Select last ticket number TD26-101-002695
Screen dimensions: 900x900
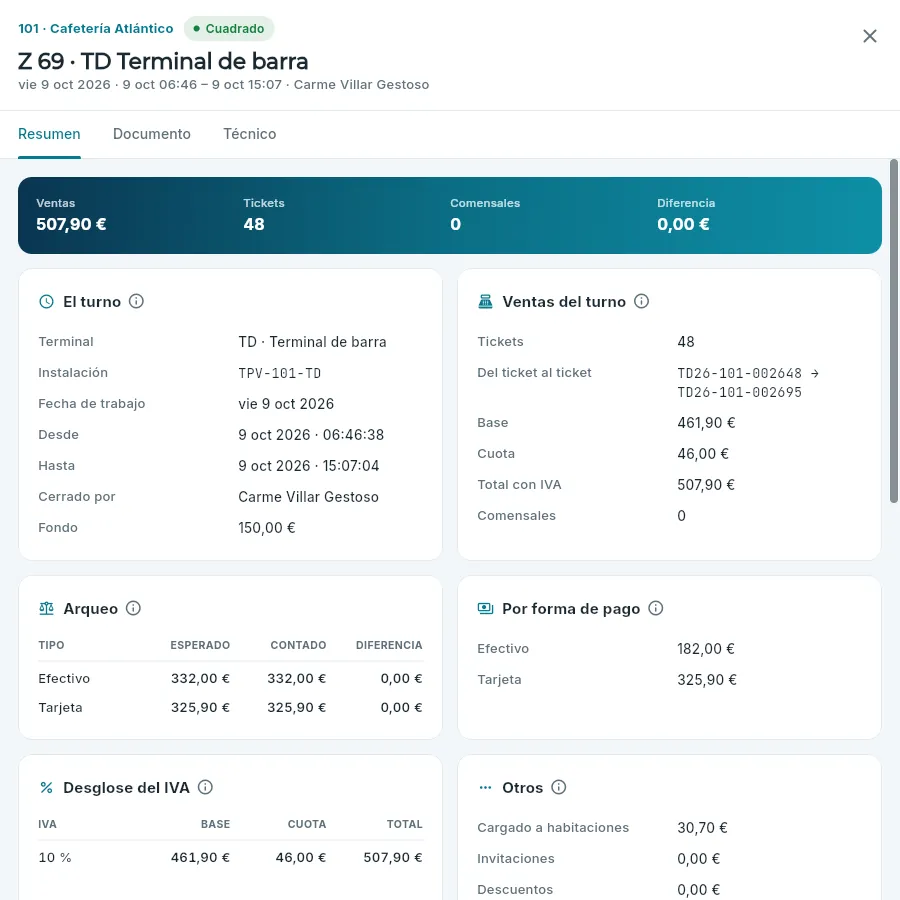point(739,393)
